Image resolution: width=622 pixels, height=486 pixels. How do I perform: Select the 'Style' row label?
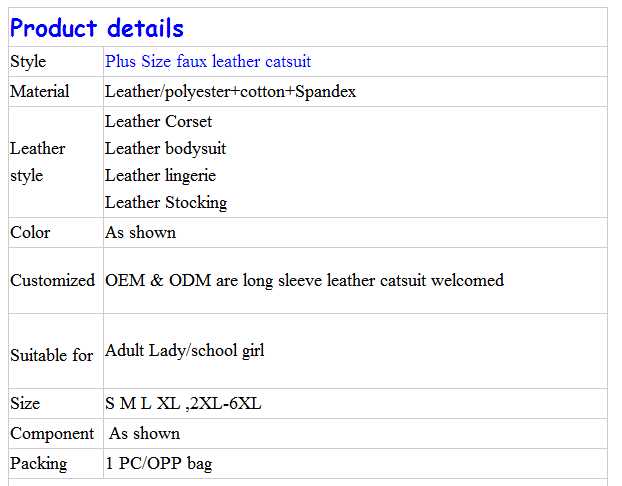click(28, 62)
